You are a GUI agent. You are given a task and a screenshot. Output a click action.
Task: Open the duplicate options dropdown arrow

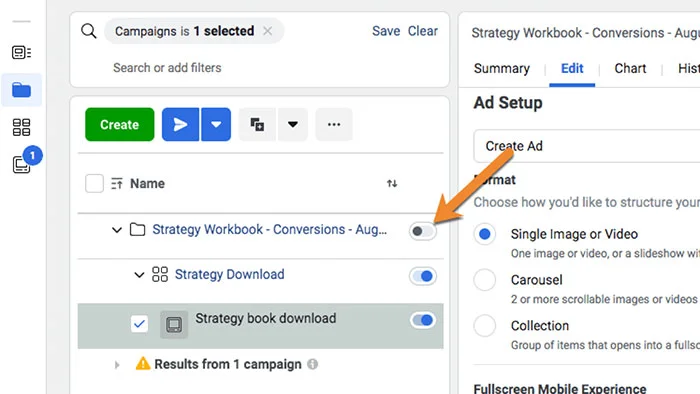click(x=293, y=124)
